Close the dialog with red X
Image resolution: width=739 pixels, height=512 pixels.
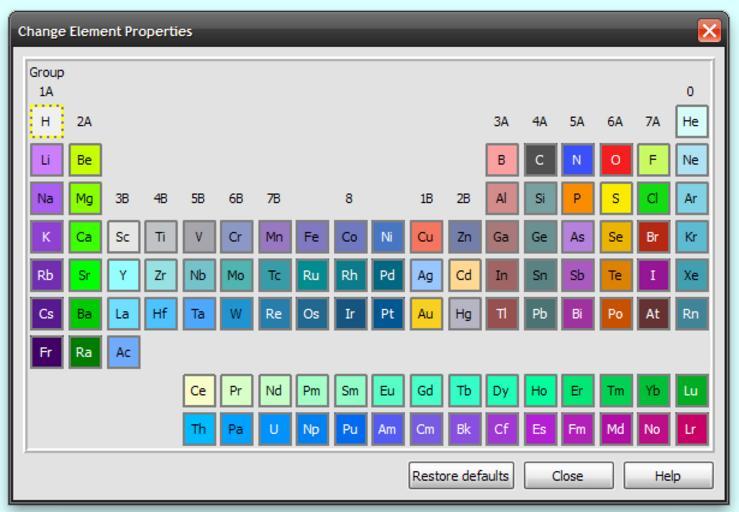[709, 31]
